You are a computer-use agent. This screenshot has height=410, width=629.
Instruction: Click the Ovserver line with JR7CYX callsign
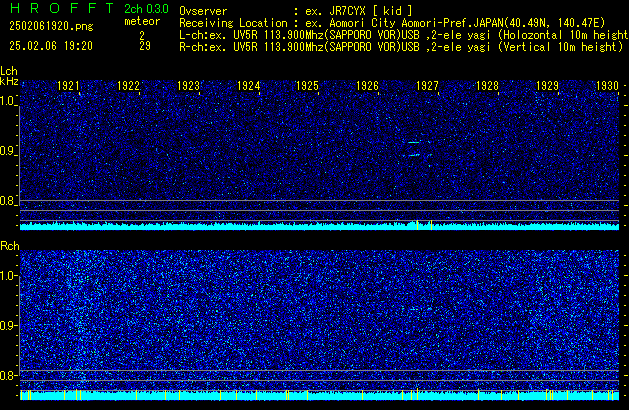click(x=296, y=11)
